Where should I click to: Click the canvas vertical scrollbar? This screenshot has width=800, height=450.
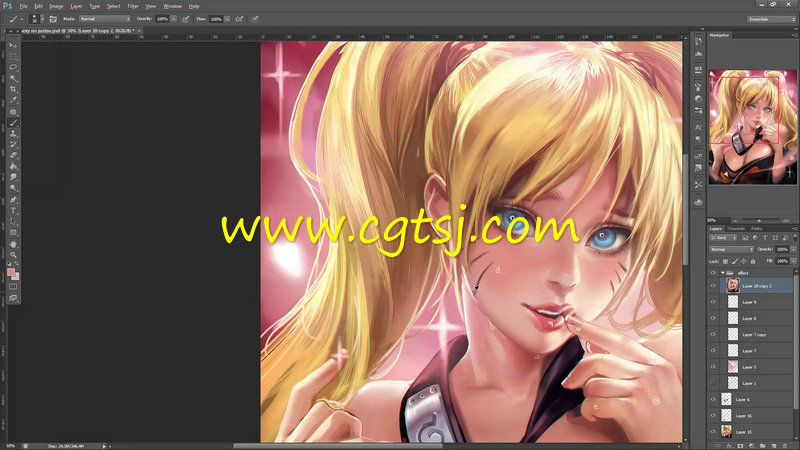tap(685, 209)
